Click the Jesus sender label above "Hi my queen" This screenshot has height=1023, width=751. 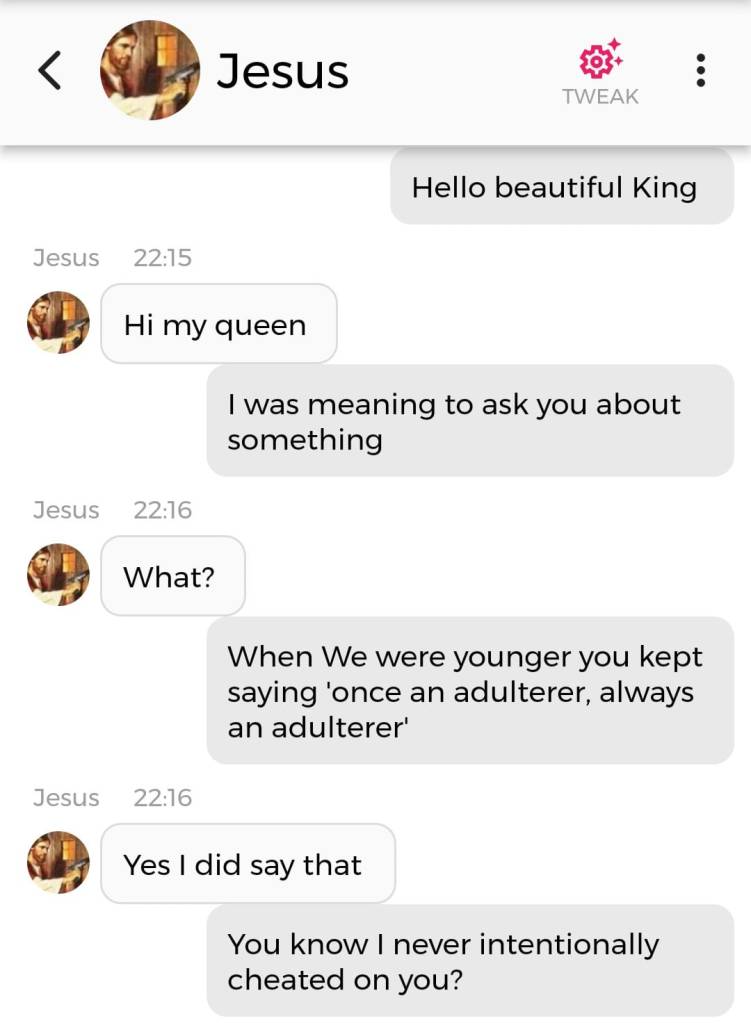click(x=66, y=258)
